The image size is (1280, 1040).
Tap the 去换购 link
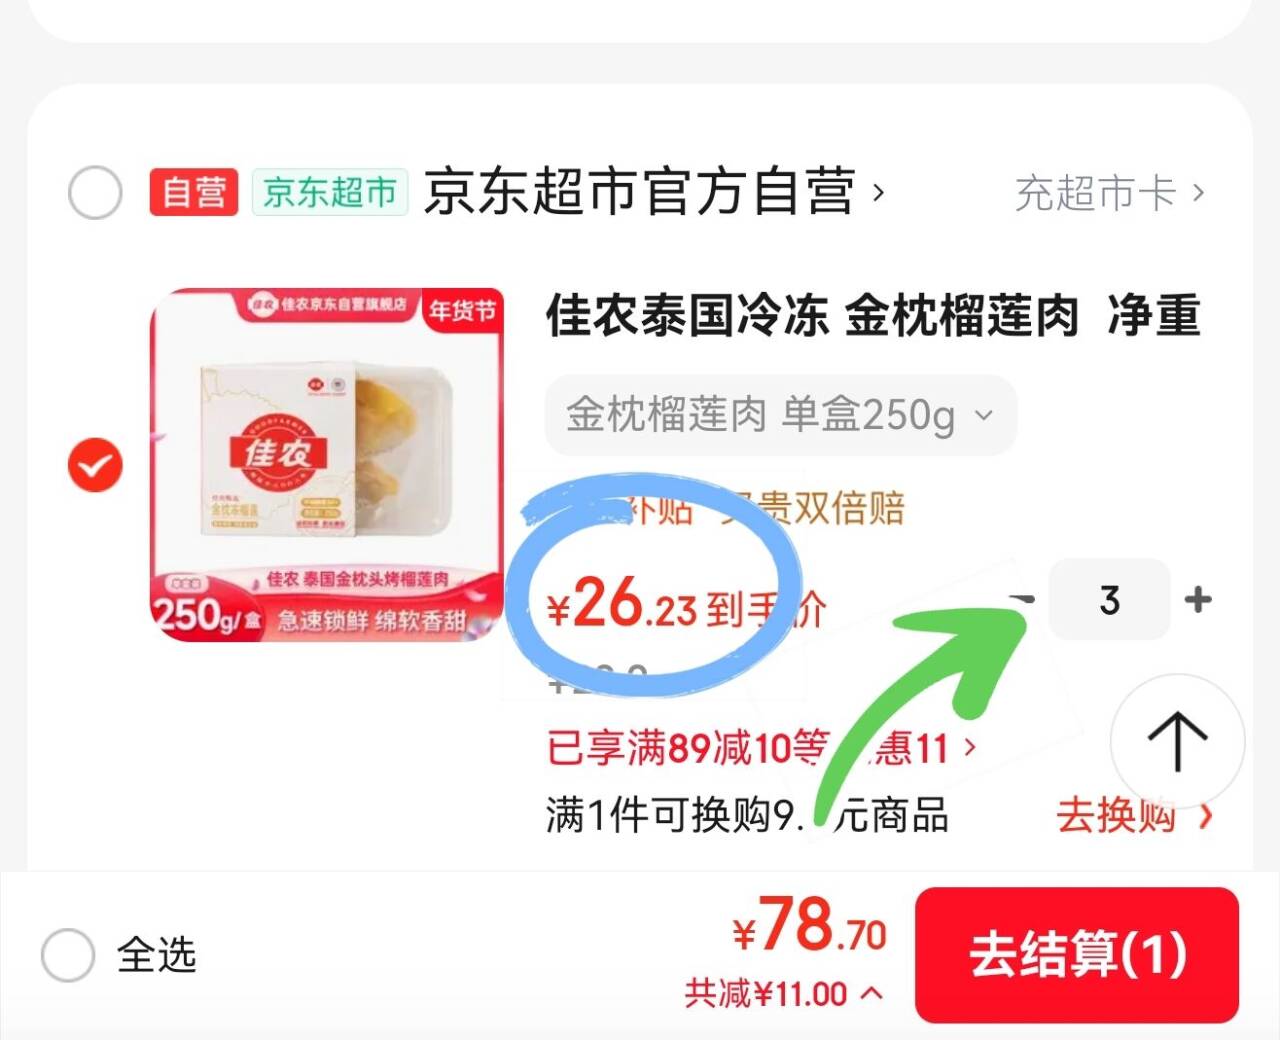pos(1134,816)
